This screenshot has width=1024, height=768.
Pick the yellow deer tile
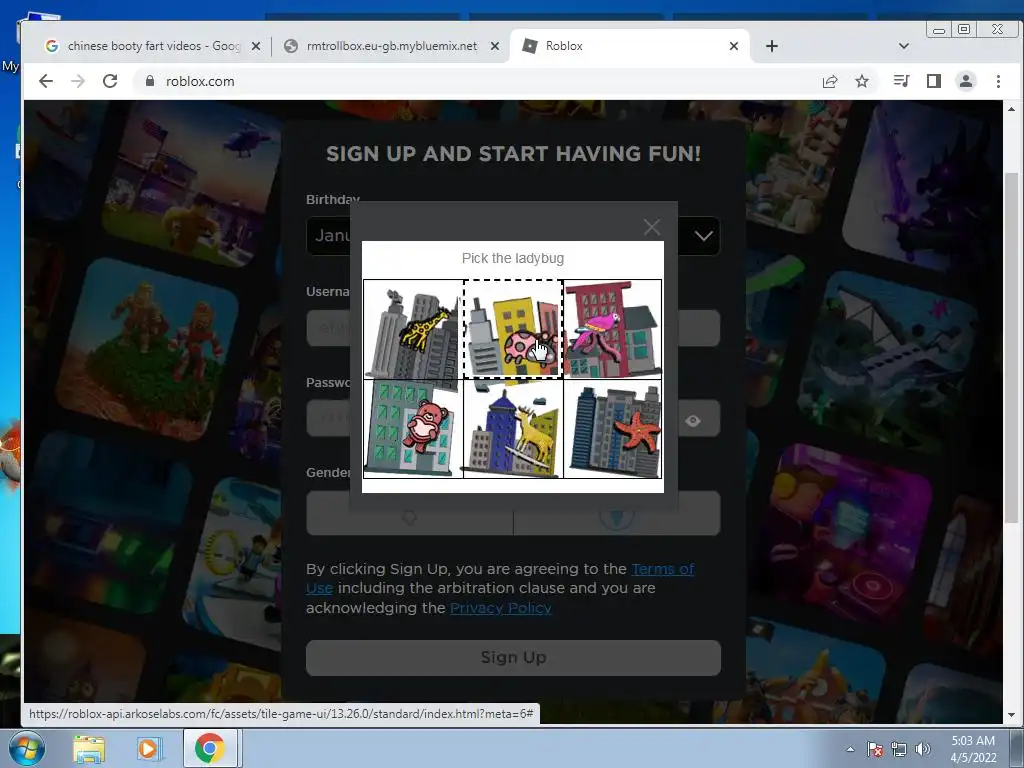513,429
